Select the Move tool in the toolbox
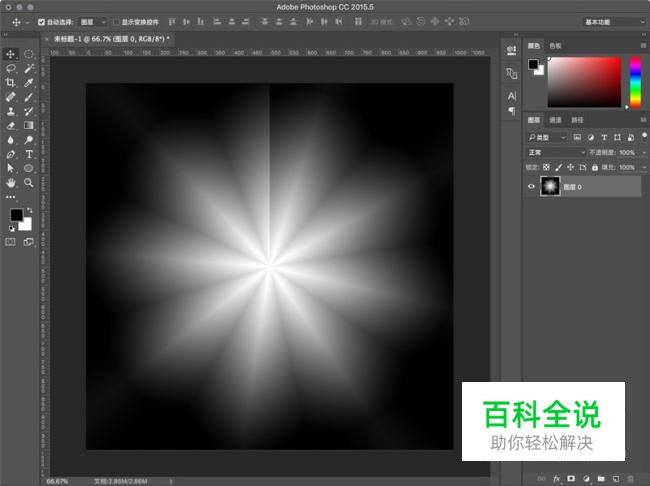Screen dimensions: 650x486 coord(11,54)
